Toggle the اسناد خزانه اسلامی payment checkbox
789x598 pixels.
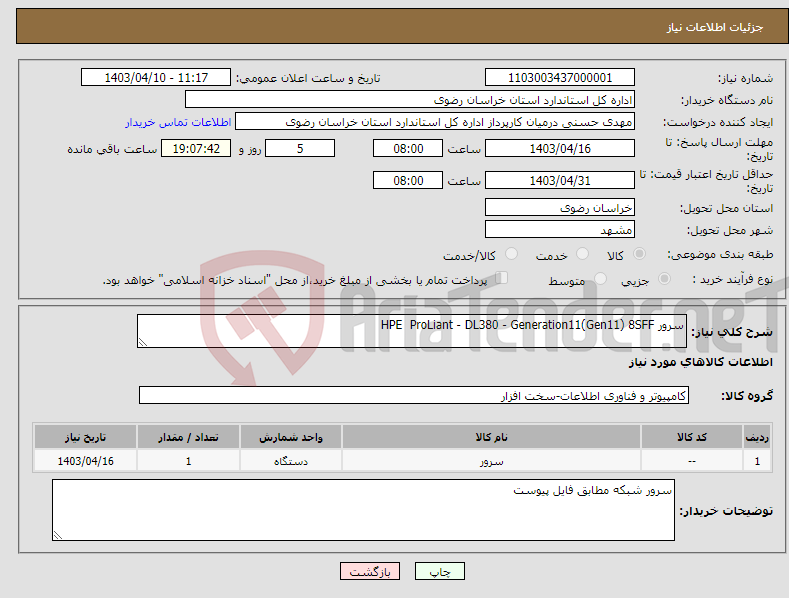click(501, 278)
